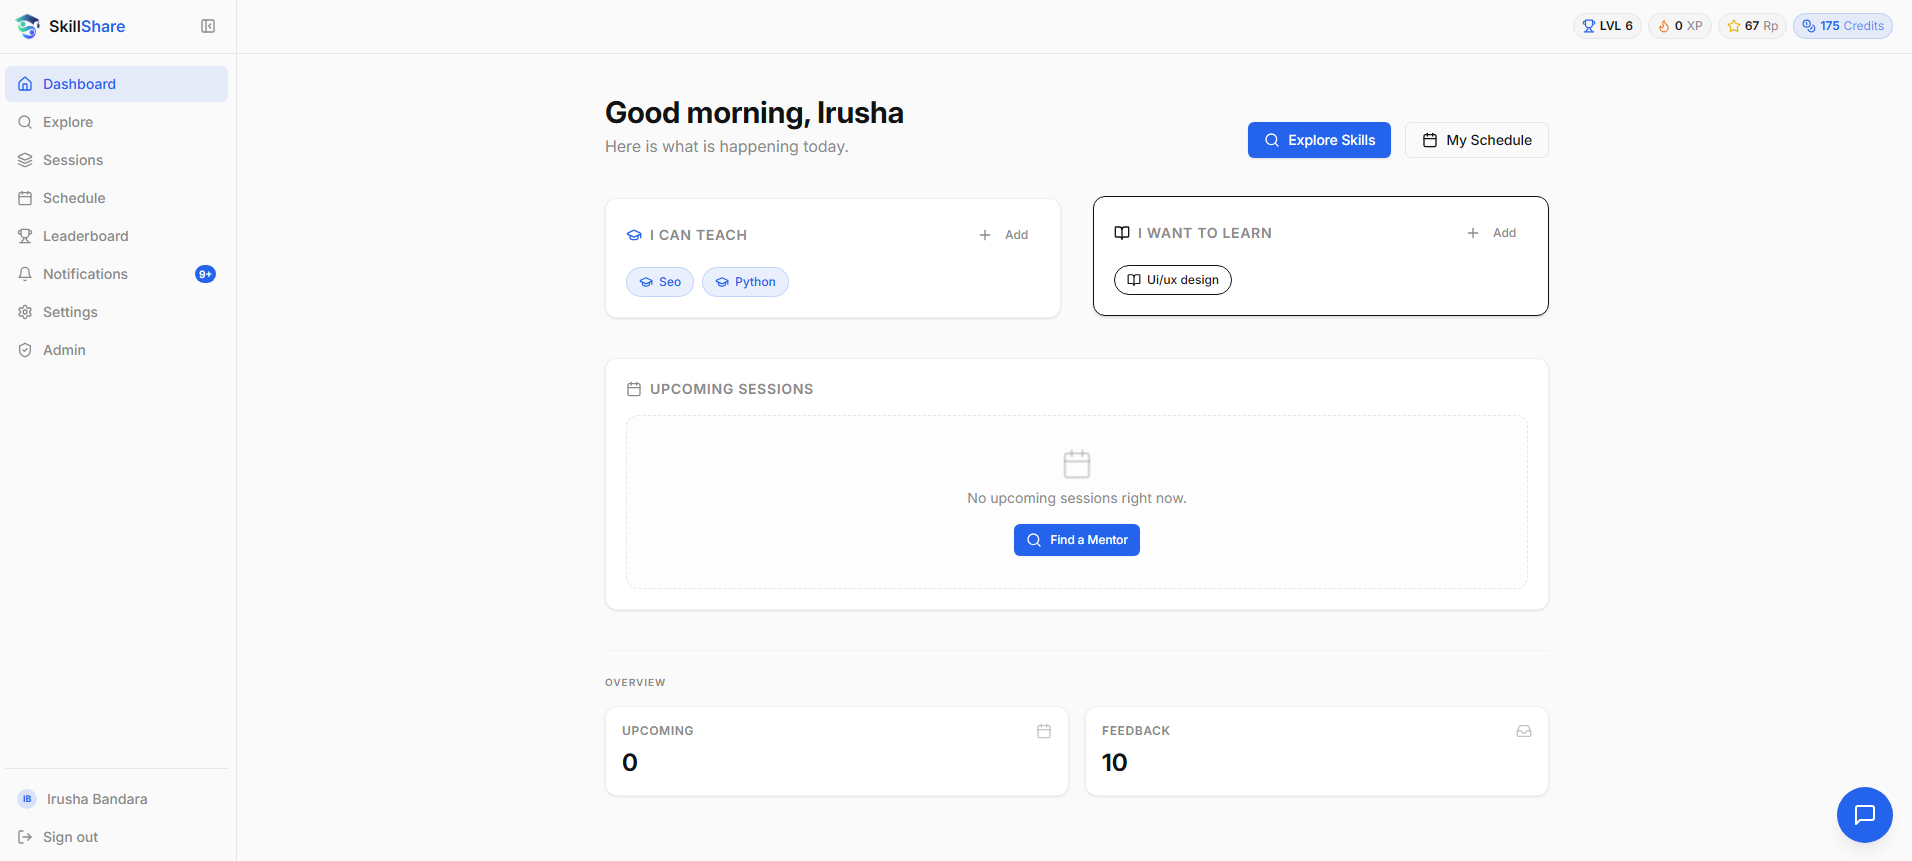Go to Explore in the sidebar
The width and height of the screenshot is (1912, 861).
[116, 122]
